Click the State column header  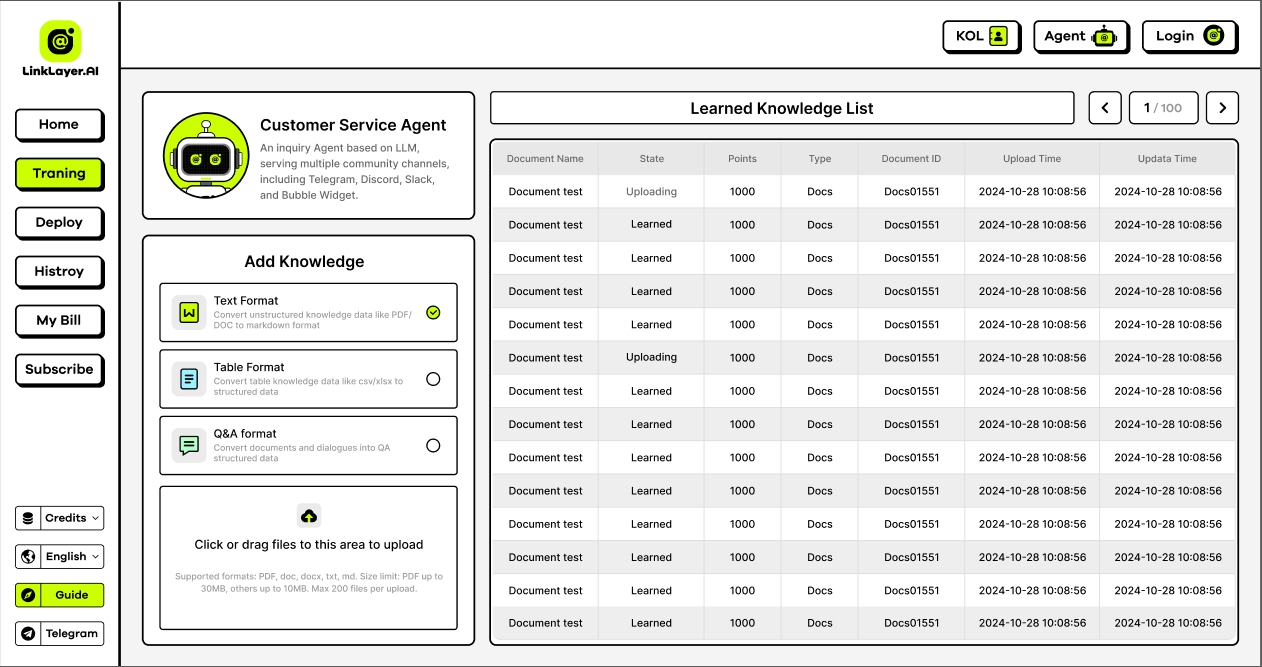pos(652,159)
